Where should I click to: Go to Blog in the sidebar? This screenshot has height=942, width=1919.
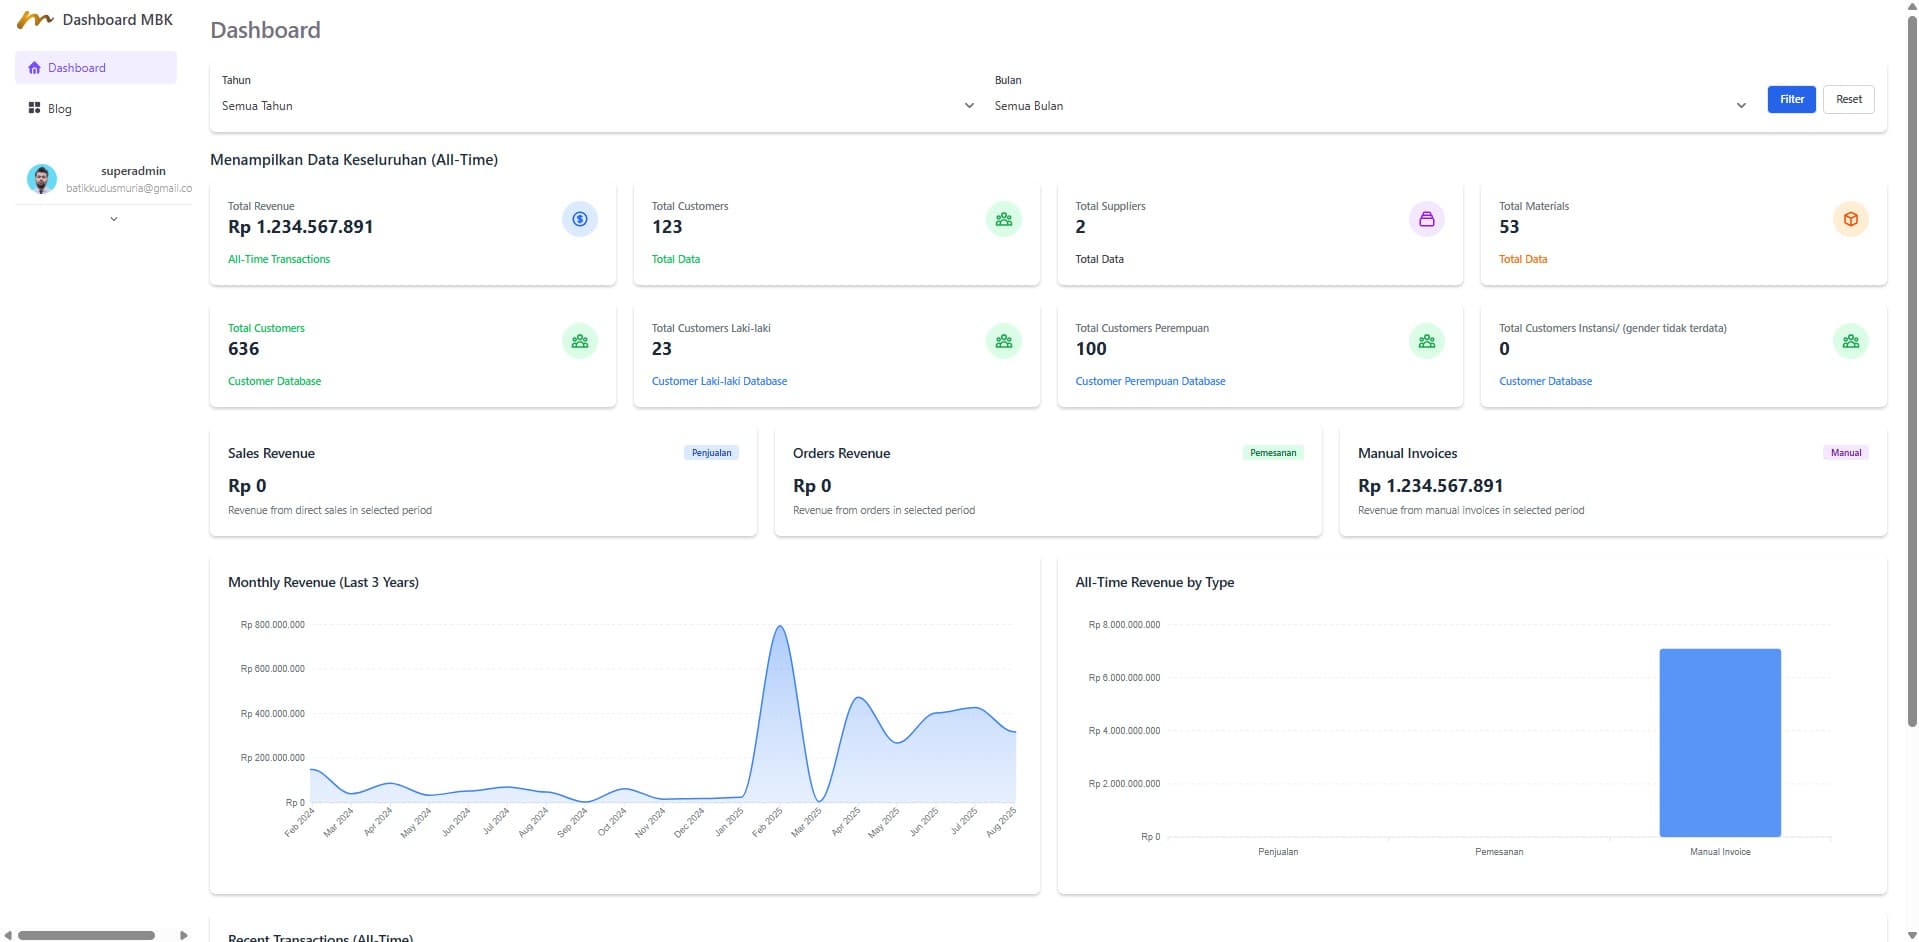[x=59, y=109]
